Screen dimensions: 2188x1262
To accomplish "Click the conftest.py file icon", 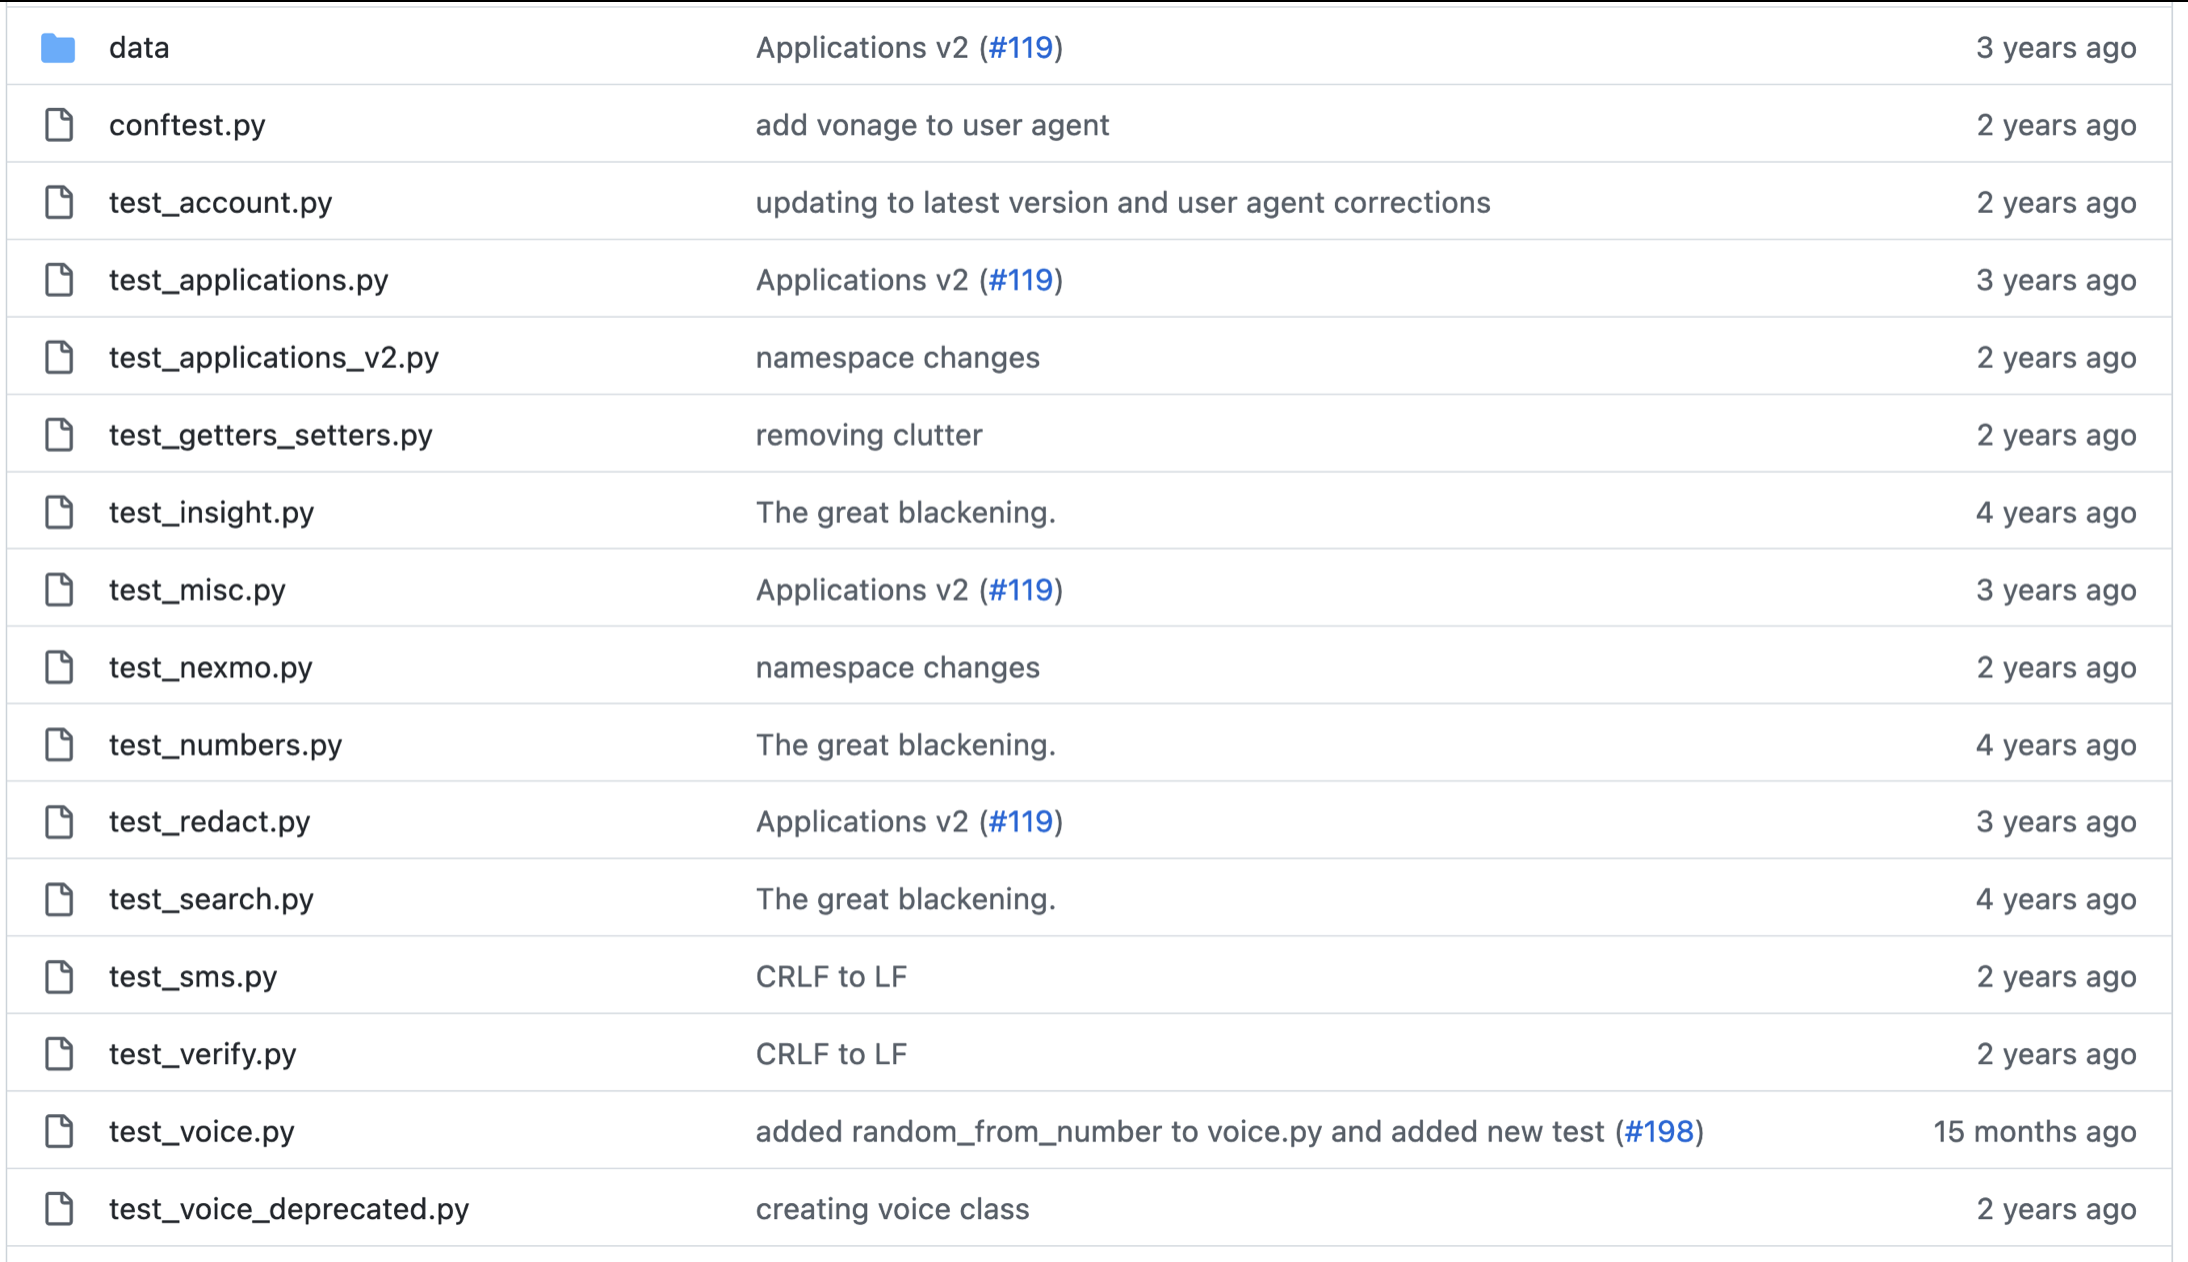I will point(59,125).
